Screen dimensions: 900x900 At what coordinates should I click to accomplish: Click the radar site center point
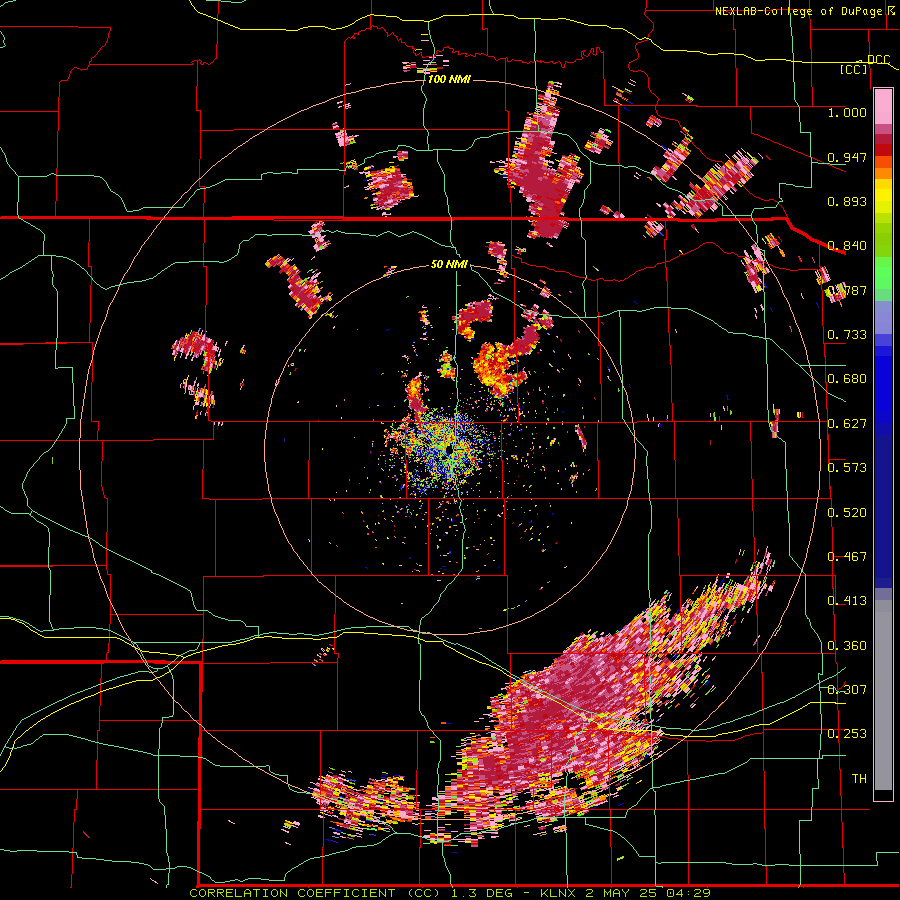tap(448, 449)
